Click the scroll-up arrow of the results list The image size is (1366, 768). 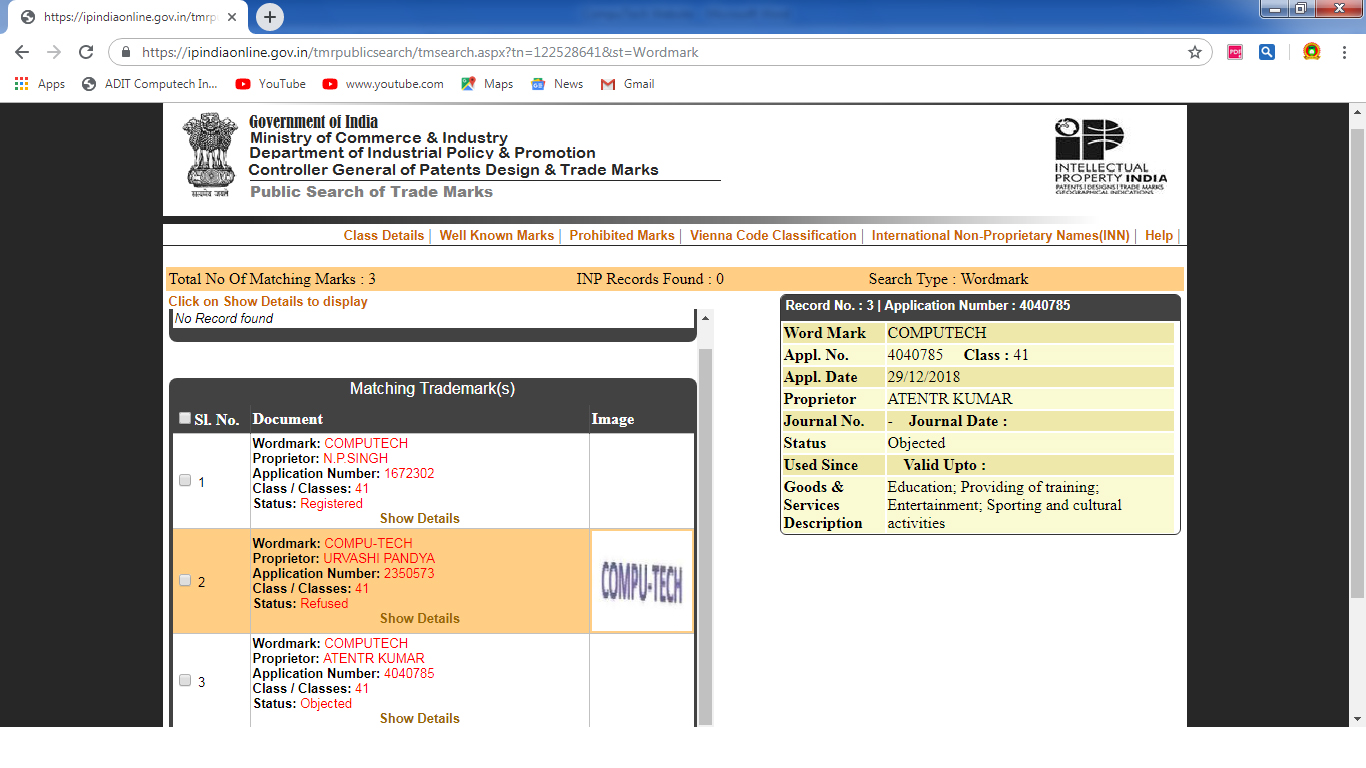(x=705, y=318)
